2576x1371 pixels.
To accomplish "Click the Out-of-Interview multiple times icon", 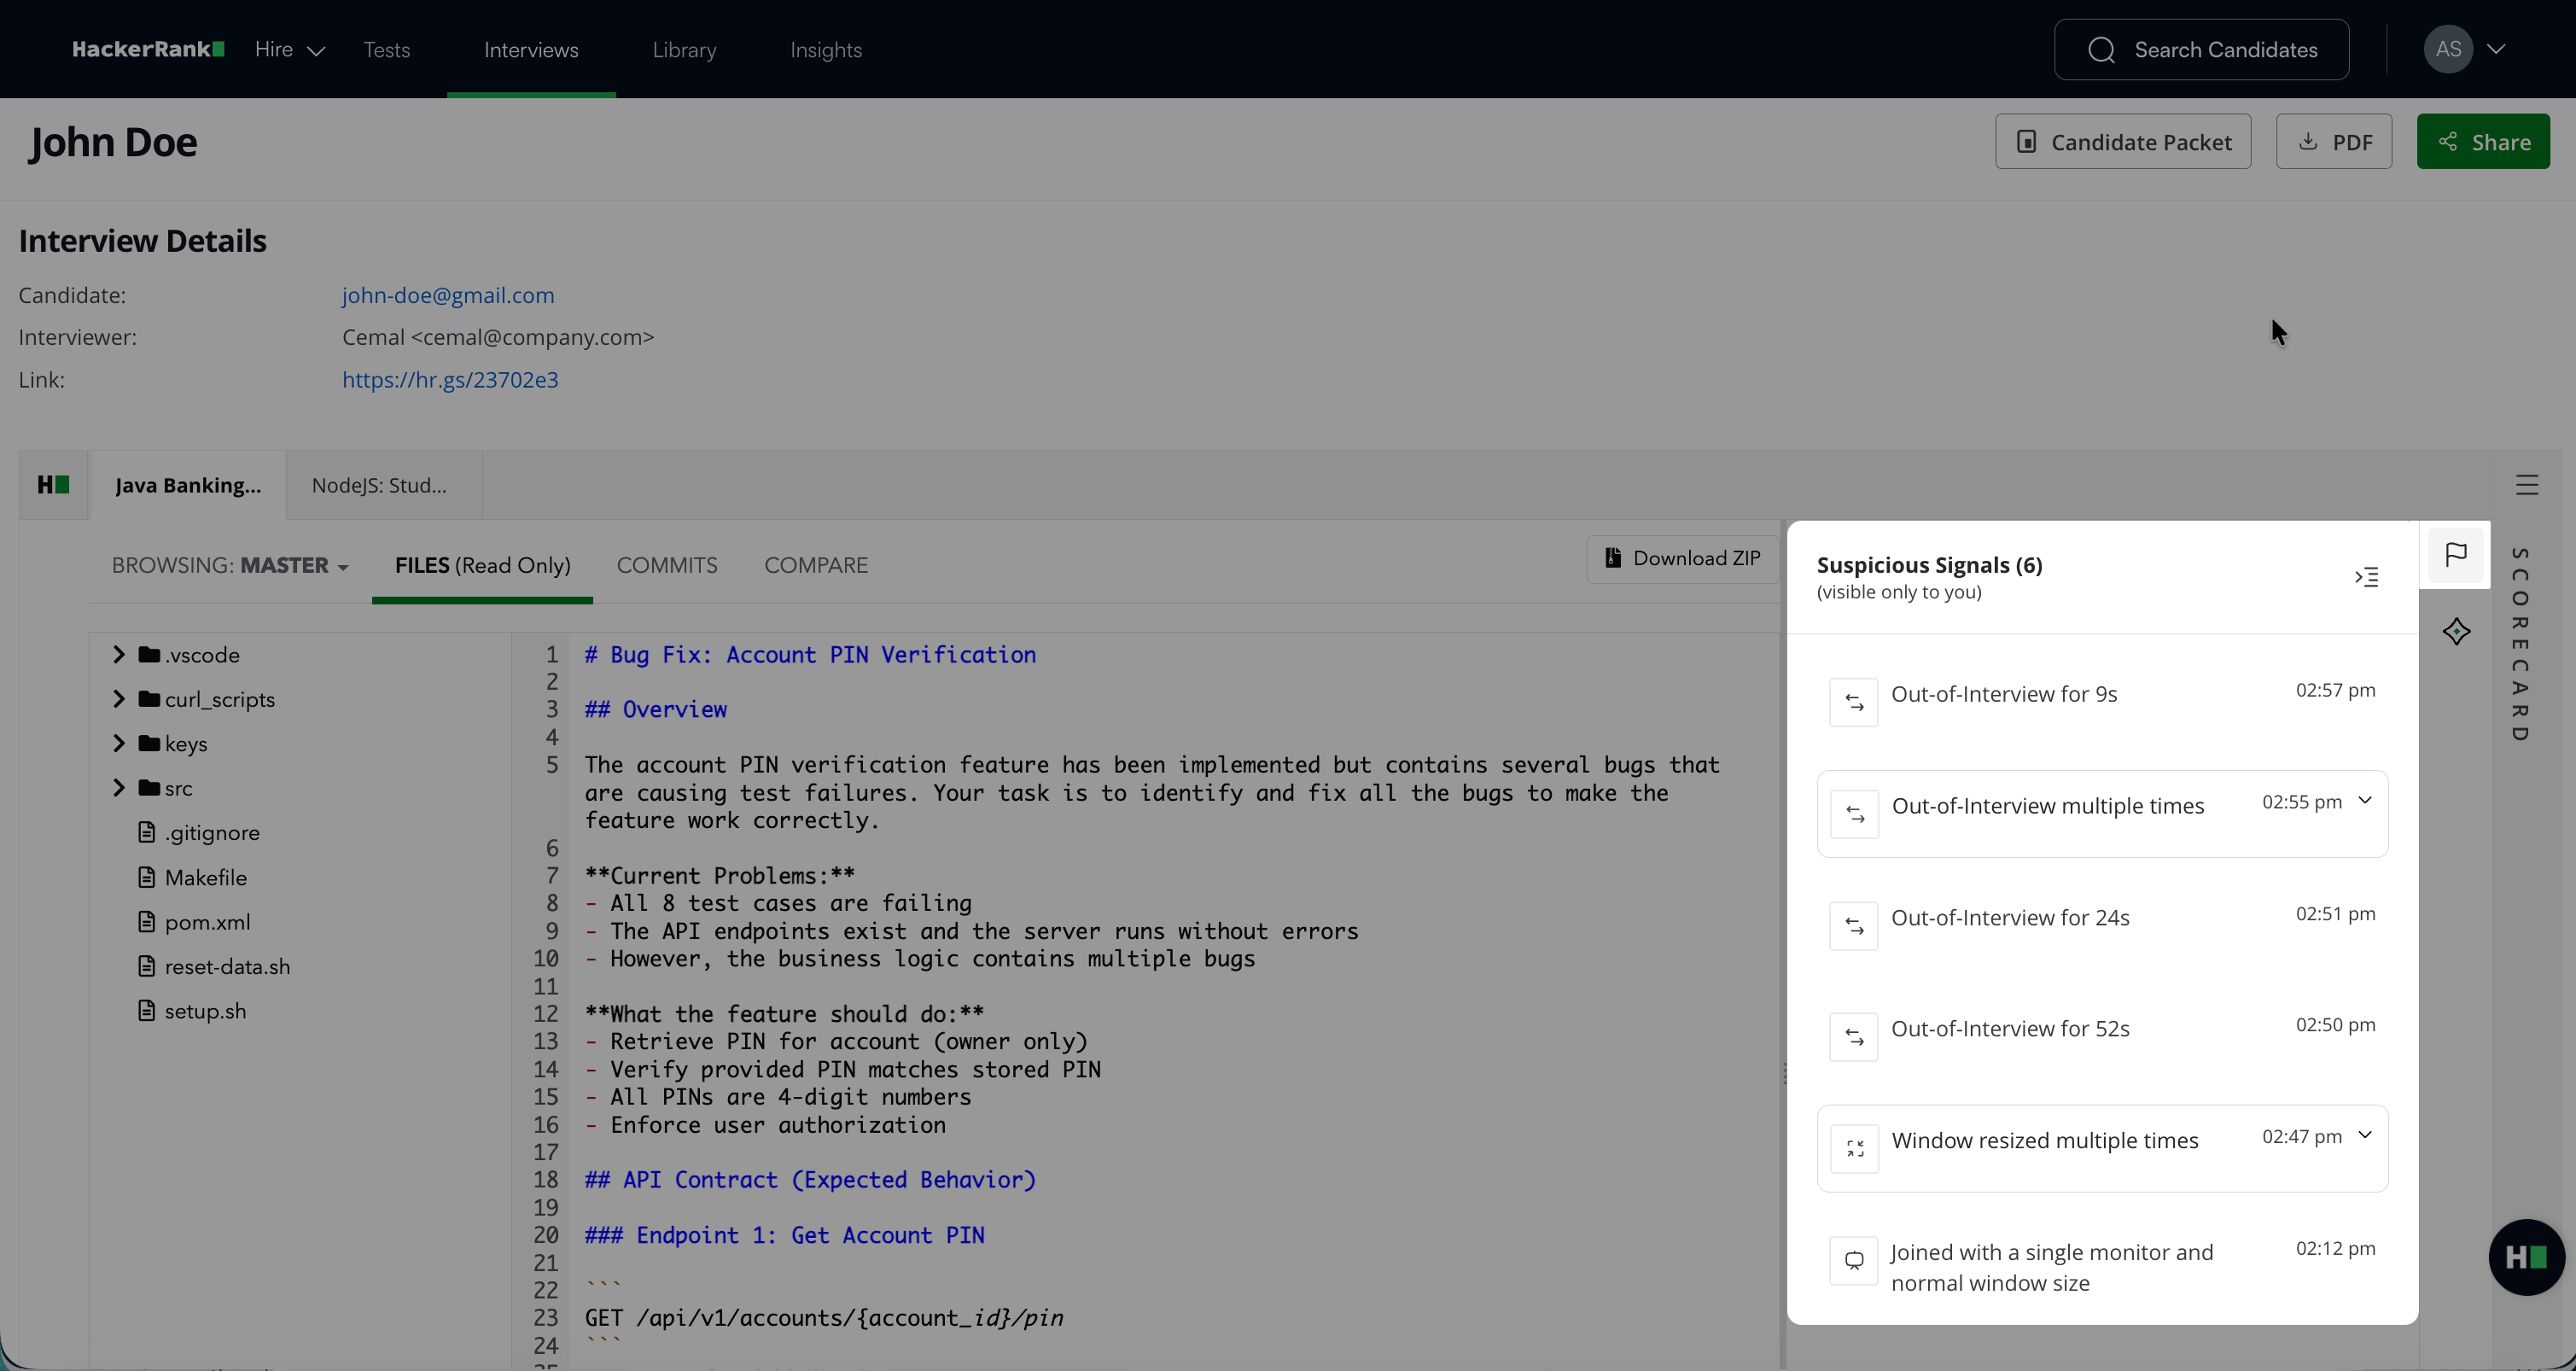I will point(1855,814).
